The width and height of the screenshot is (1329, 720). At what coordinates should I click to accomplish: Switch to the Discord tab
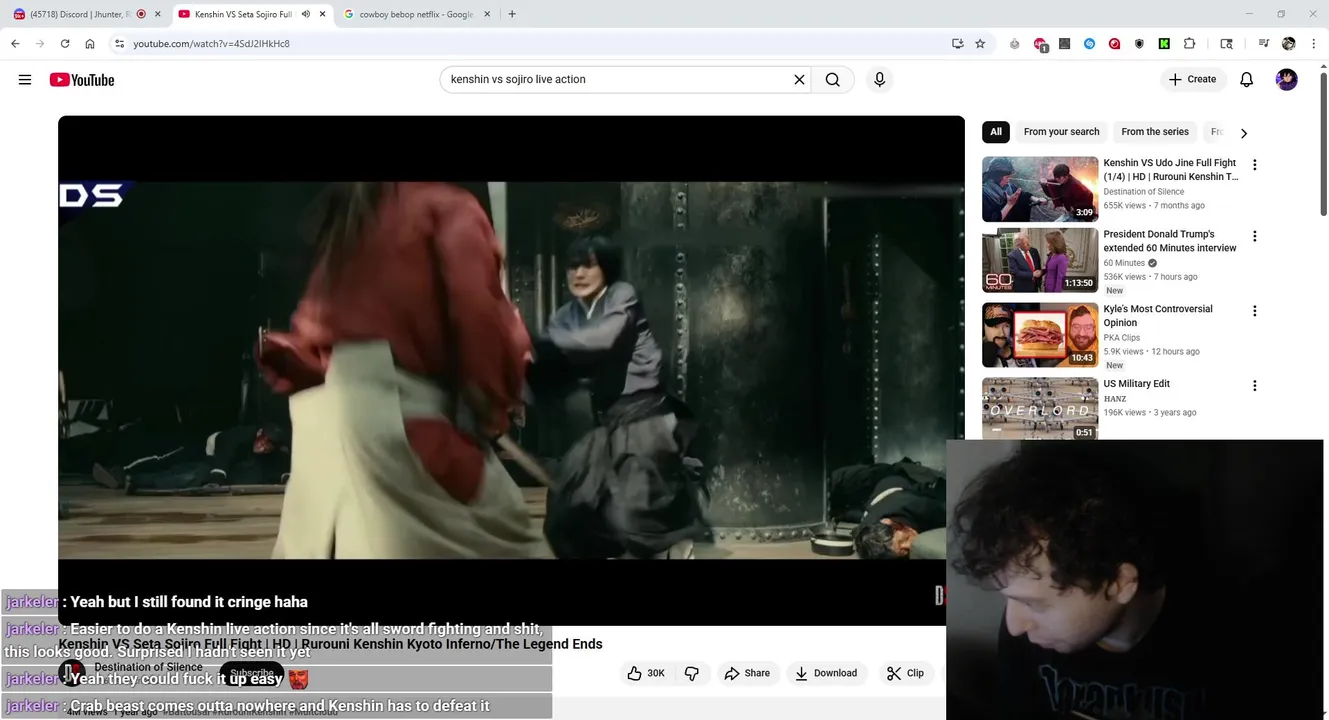click(x=80, y=14)
